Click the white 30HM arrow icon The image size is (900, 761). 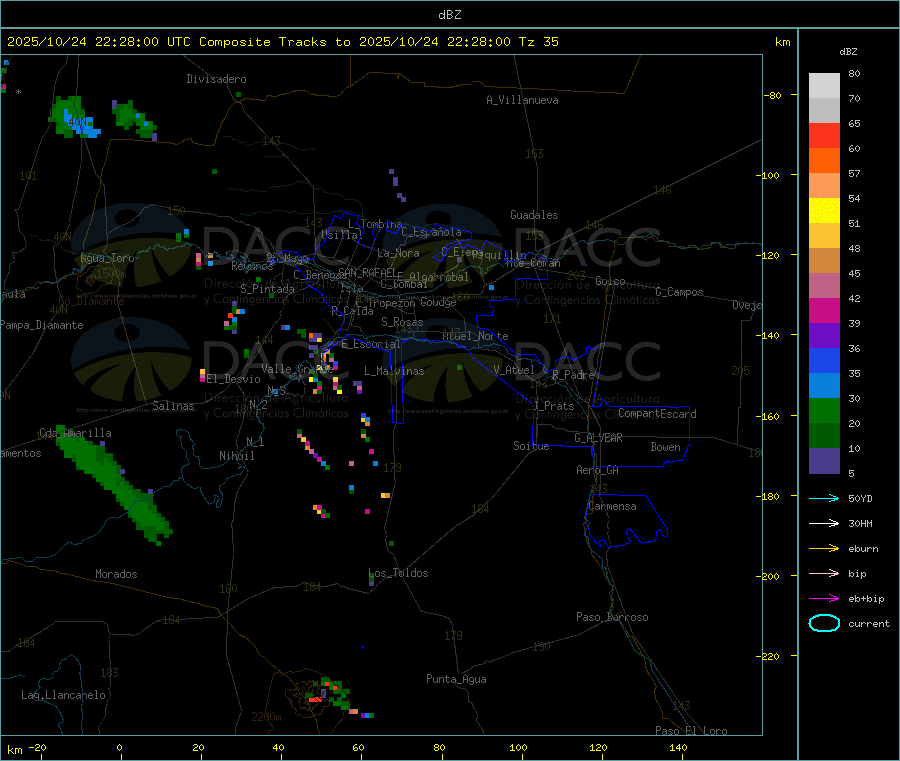click(x=824, y=523)
